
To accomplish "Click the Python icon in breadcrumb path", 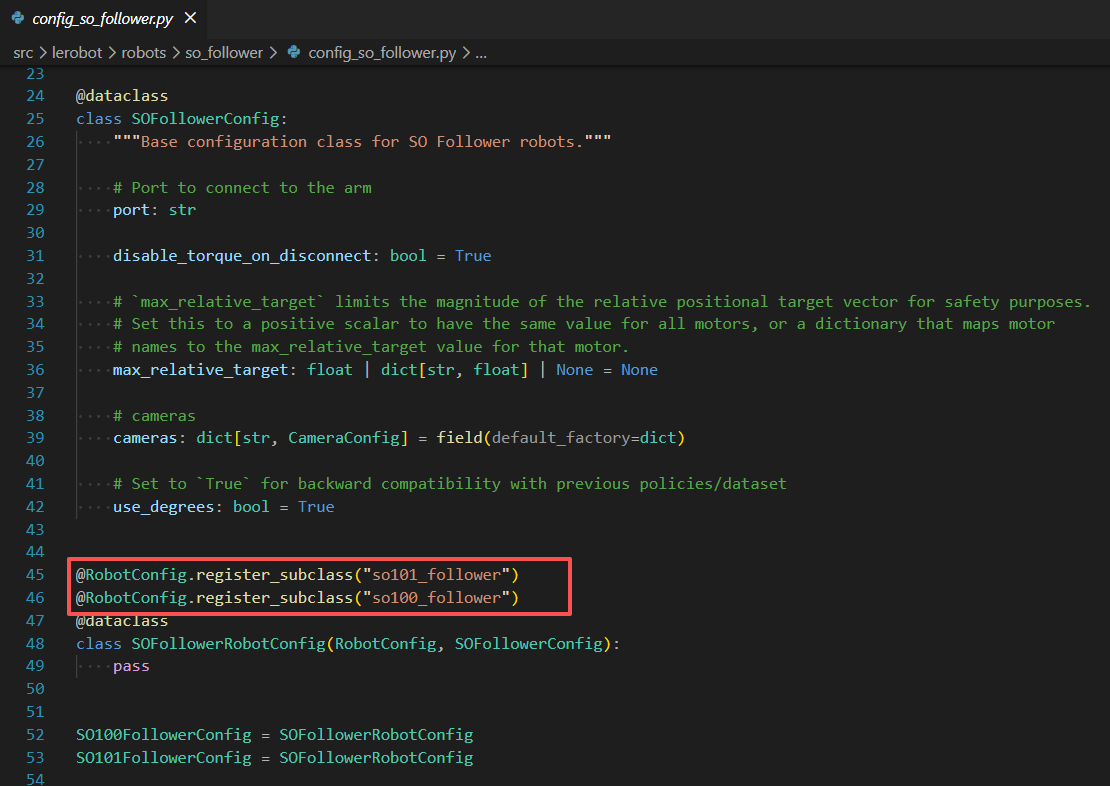I will (x=294, y=52).
